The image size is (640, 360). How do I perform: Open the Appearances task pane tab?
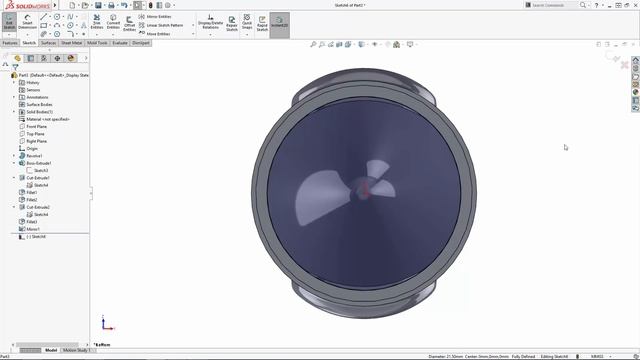636,92
